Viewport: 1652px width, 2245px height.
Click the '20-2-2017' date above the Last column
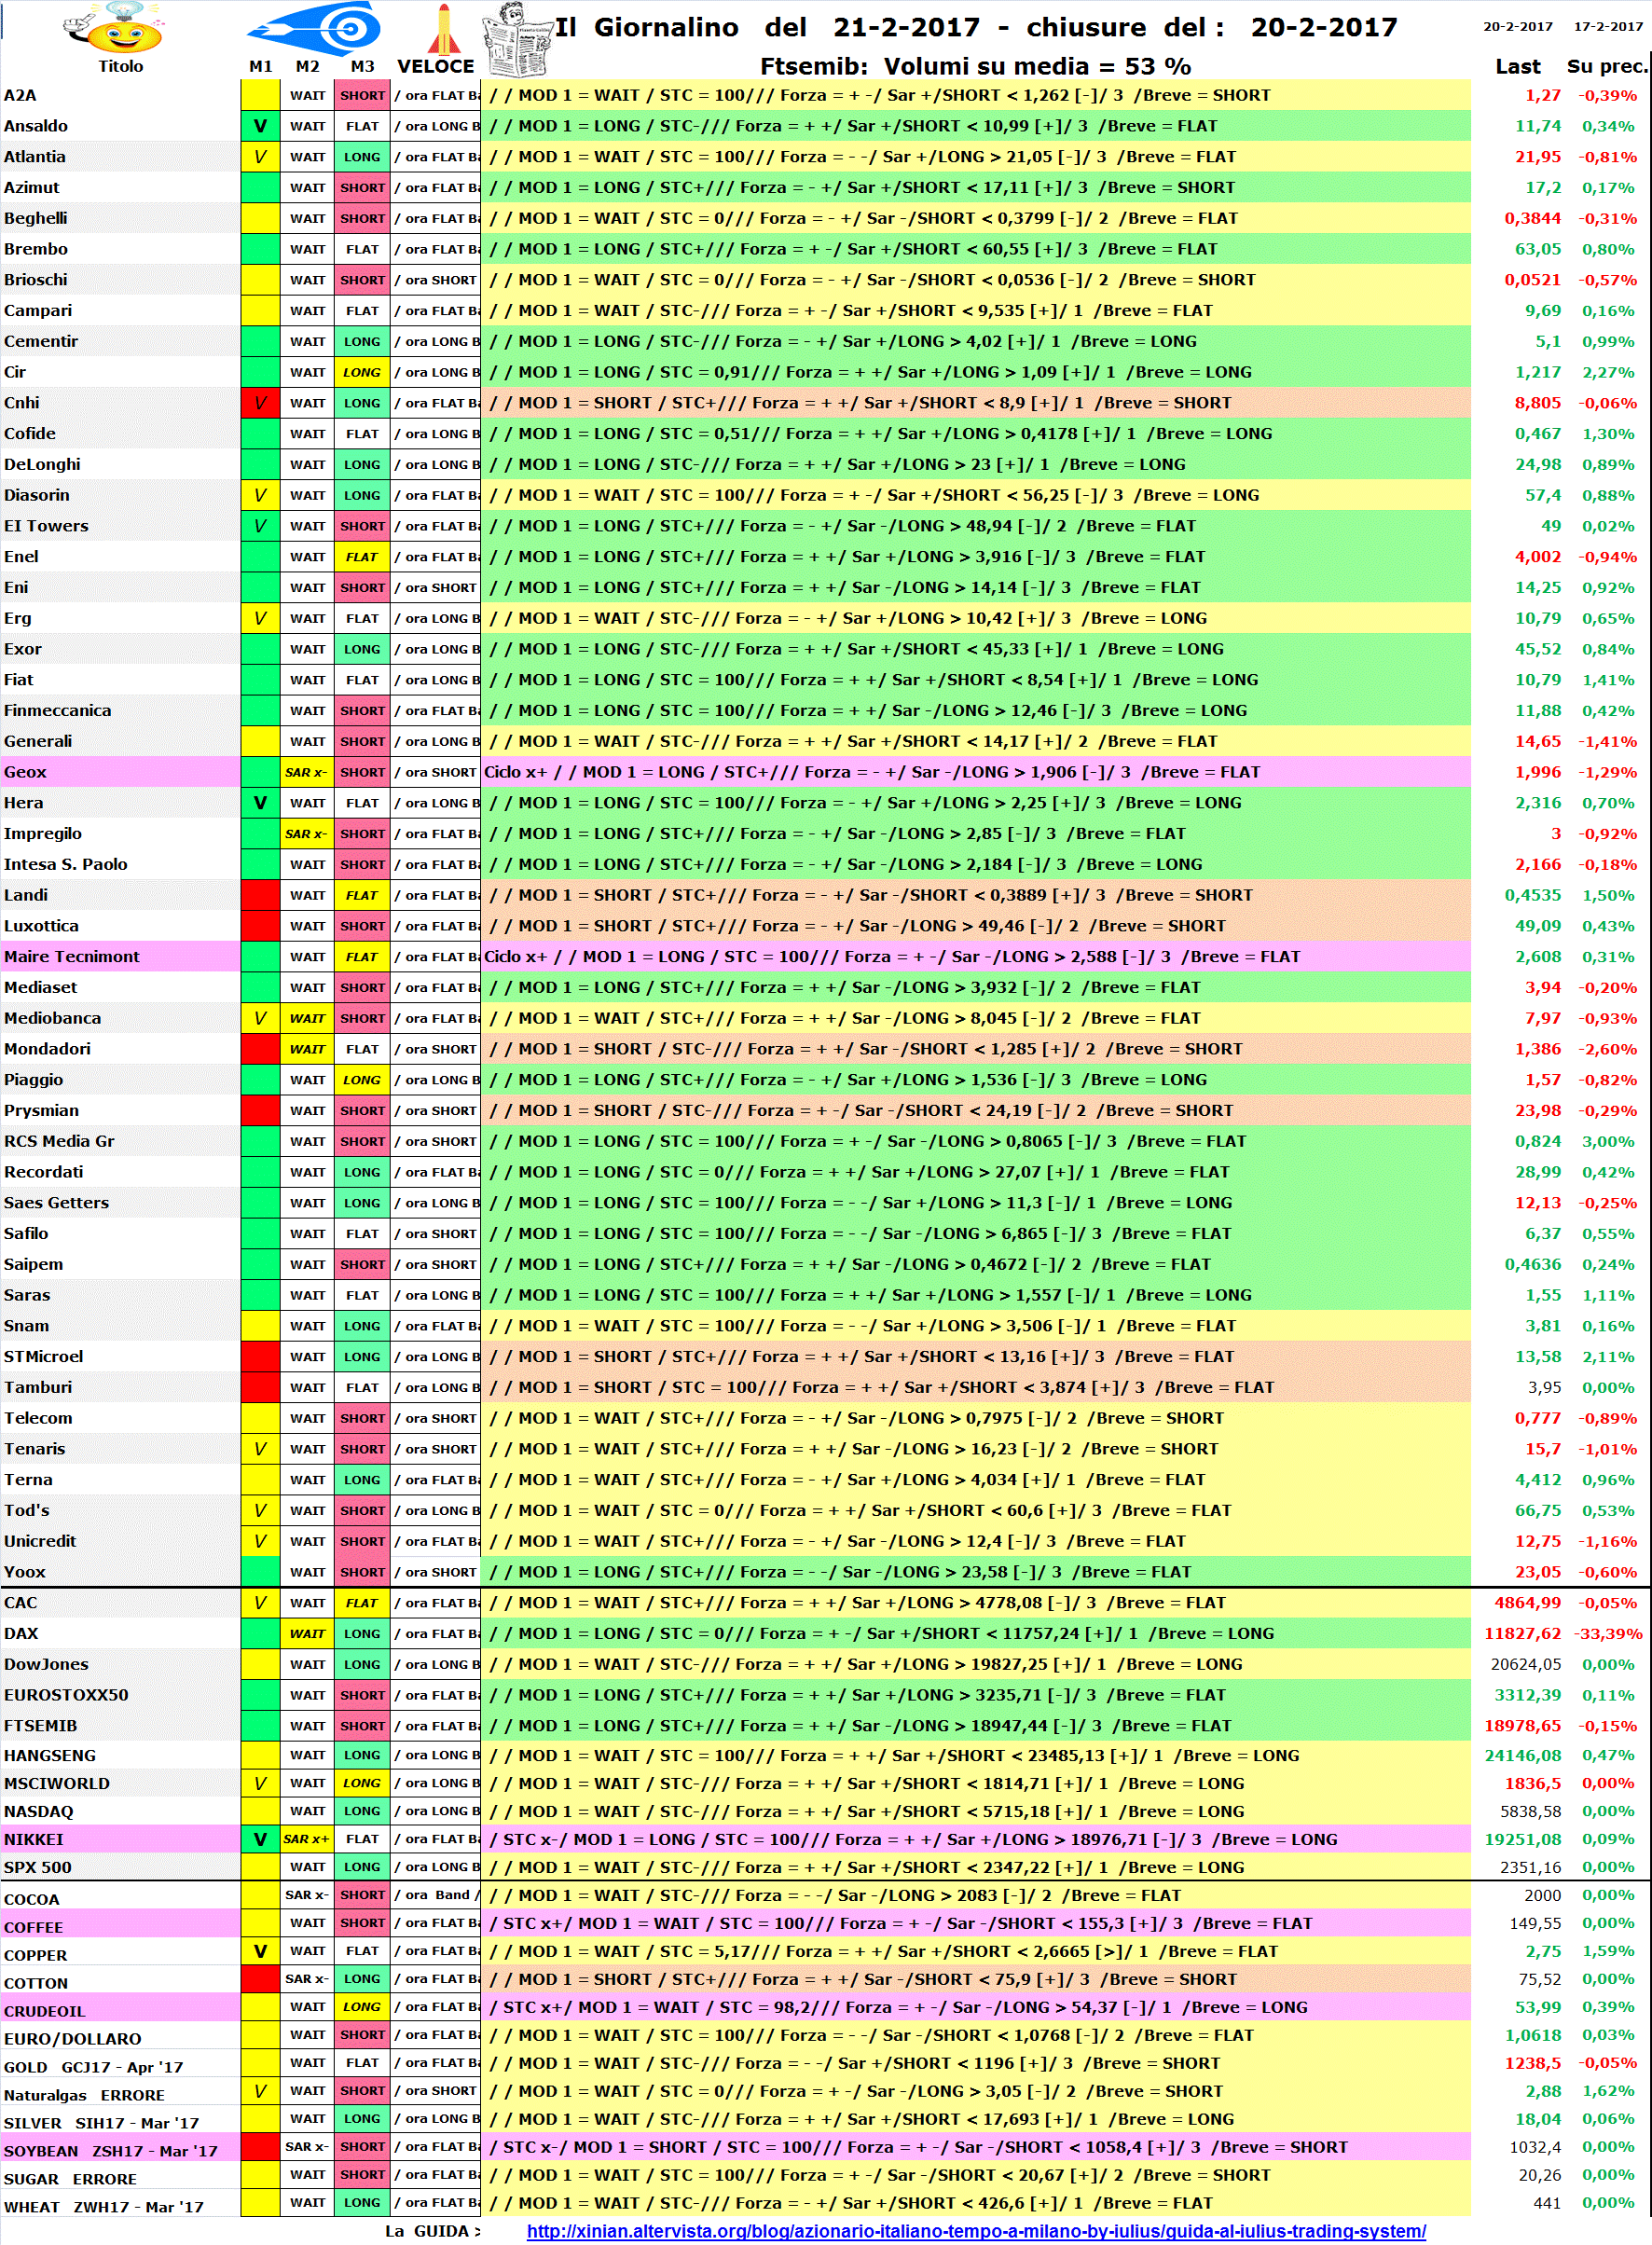pyautogui.click(x=1517, y=26)
